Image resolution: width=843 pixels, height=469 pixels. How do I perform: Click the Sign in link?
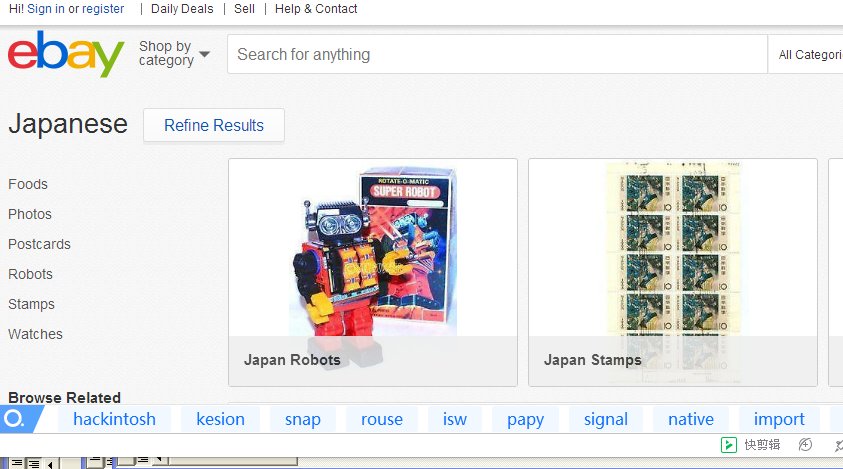[x=46, y=9]
